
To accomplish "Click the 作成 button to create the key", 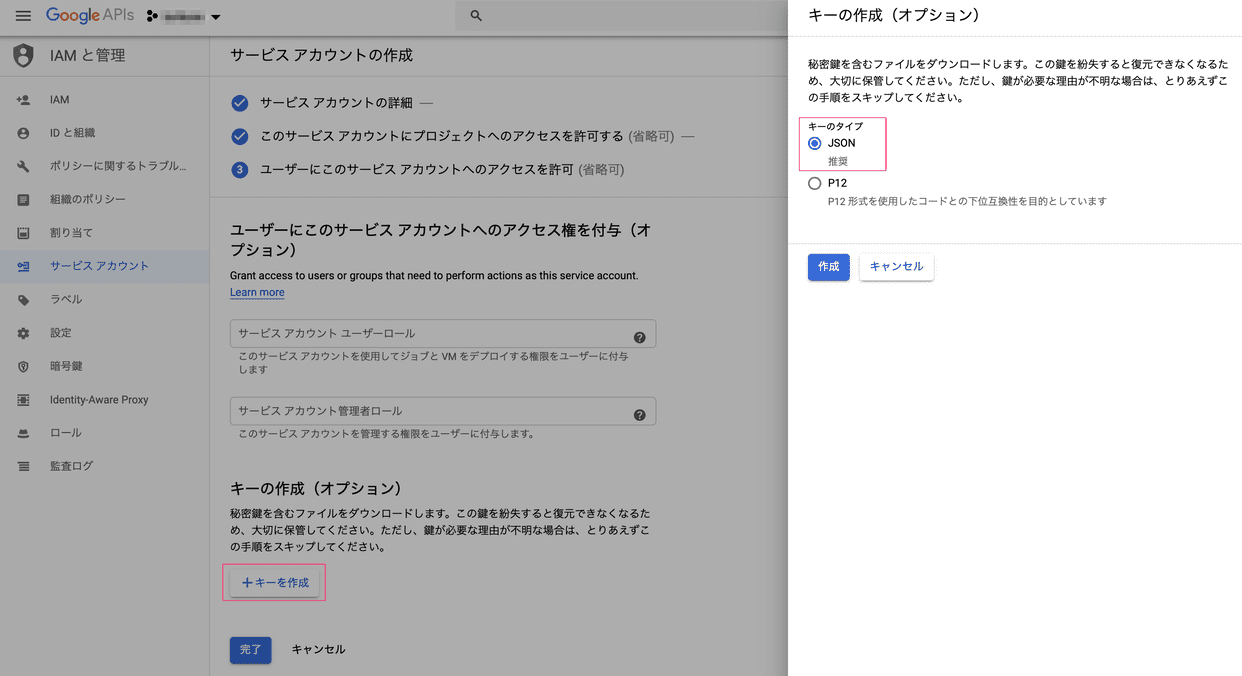I will coord(828,266).
